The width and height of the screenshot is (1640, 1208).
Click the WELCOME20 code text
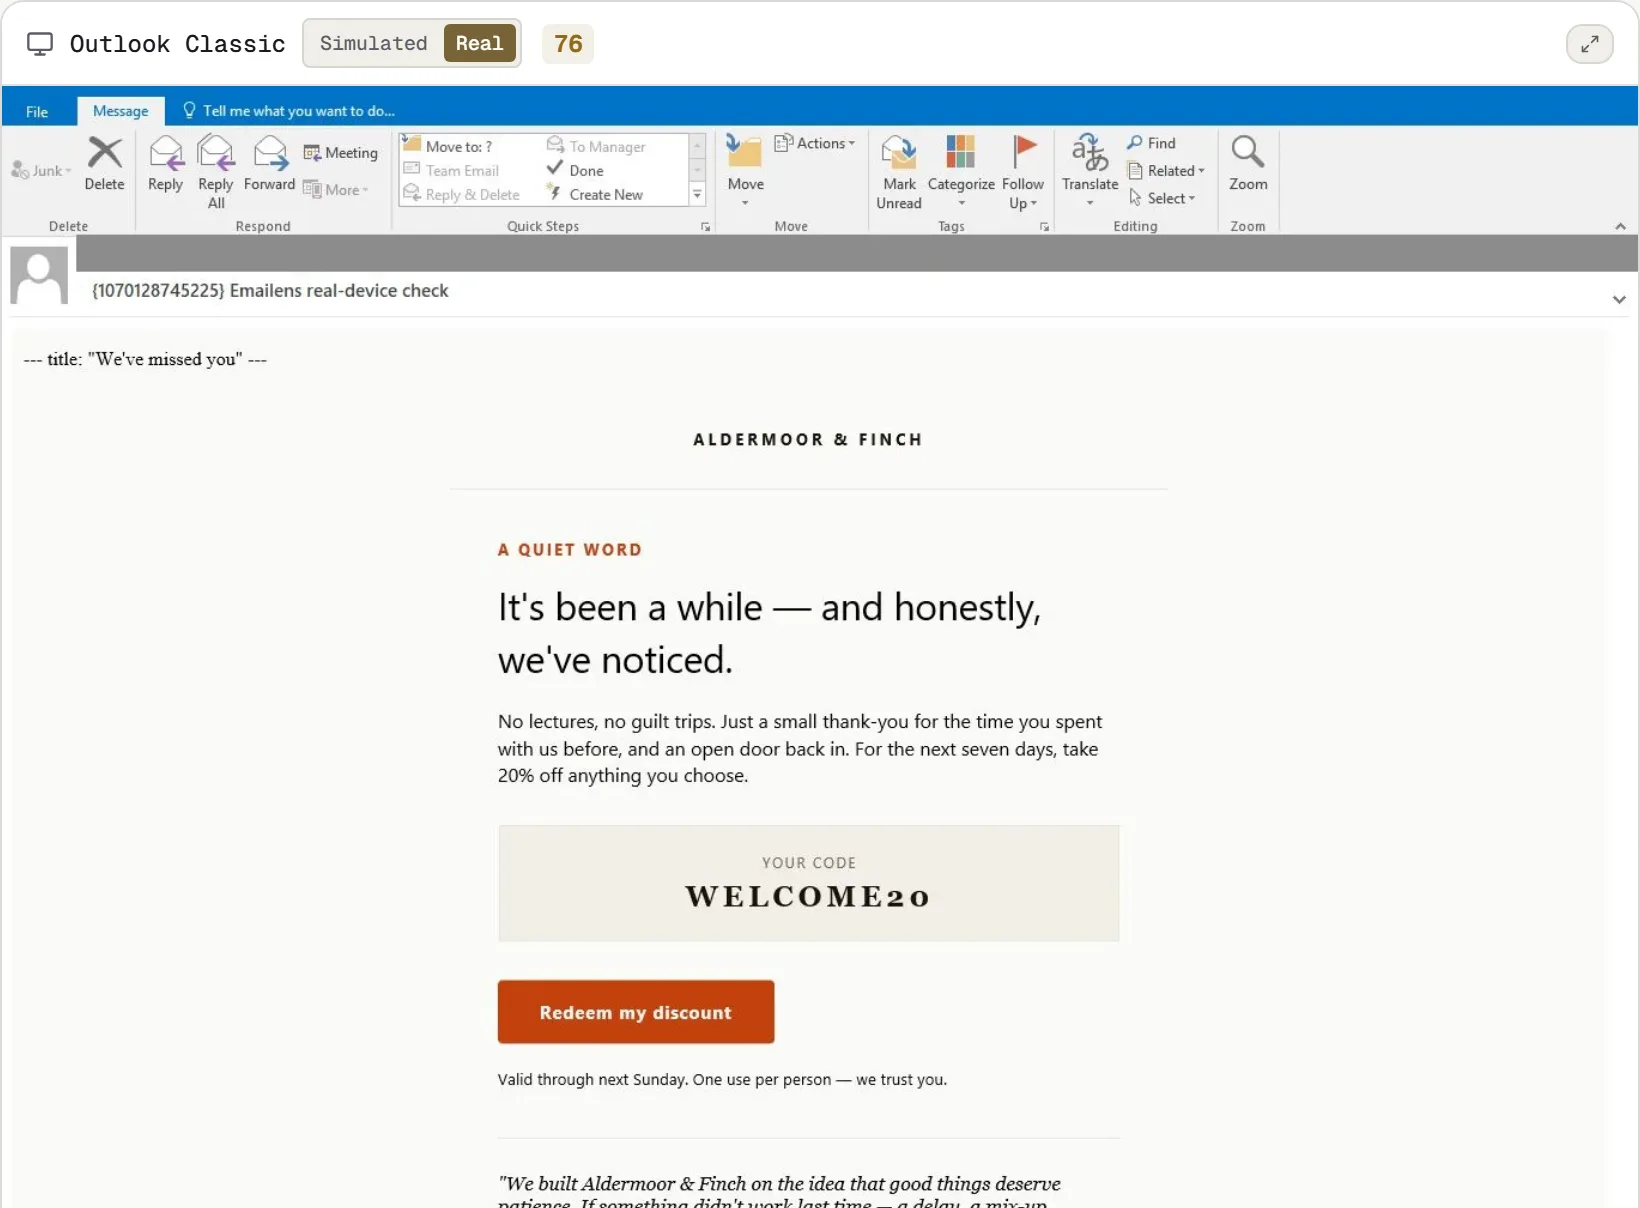808,897
